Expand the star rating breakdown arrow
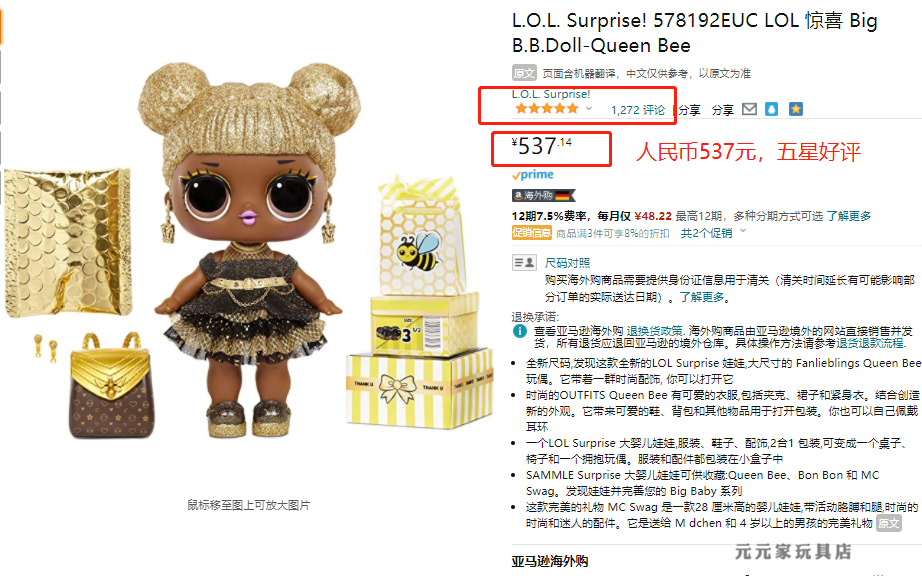This screenshot has height=576, width=922. [x=589, y=109]
